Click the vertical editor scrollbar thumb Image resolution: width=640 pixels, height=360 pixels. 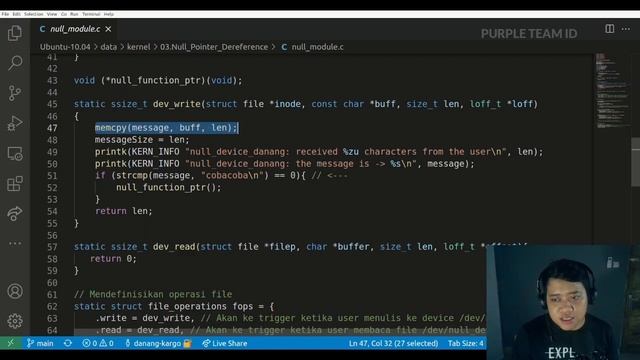coord(636,162)
